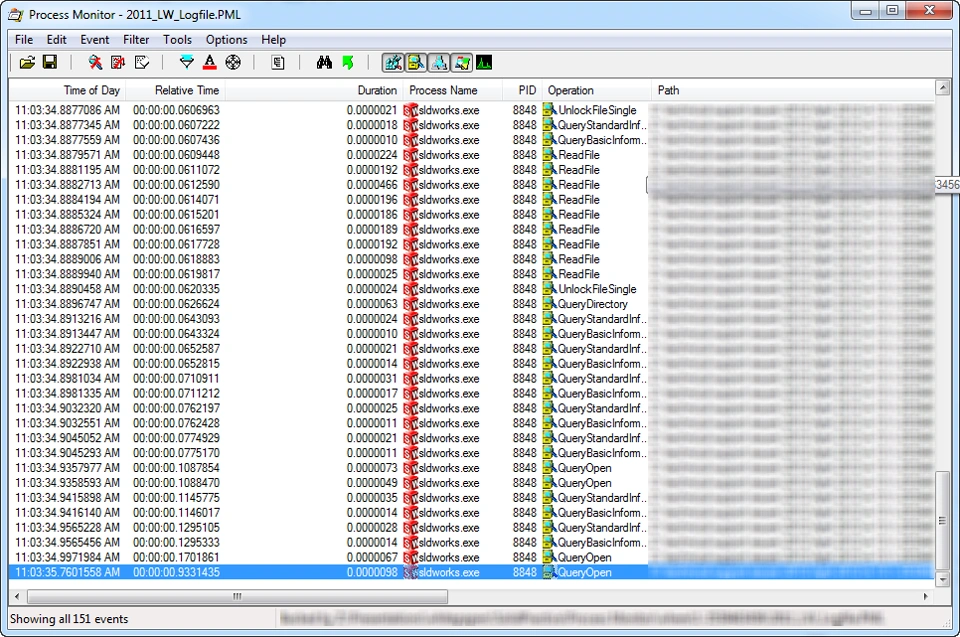Open Find with the binoculars icon
Screen dimensions: 960x637
point(324,62)
